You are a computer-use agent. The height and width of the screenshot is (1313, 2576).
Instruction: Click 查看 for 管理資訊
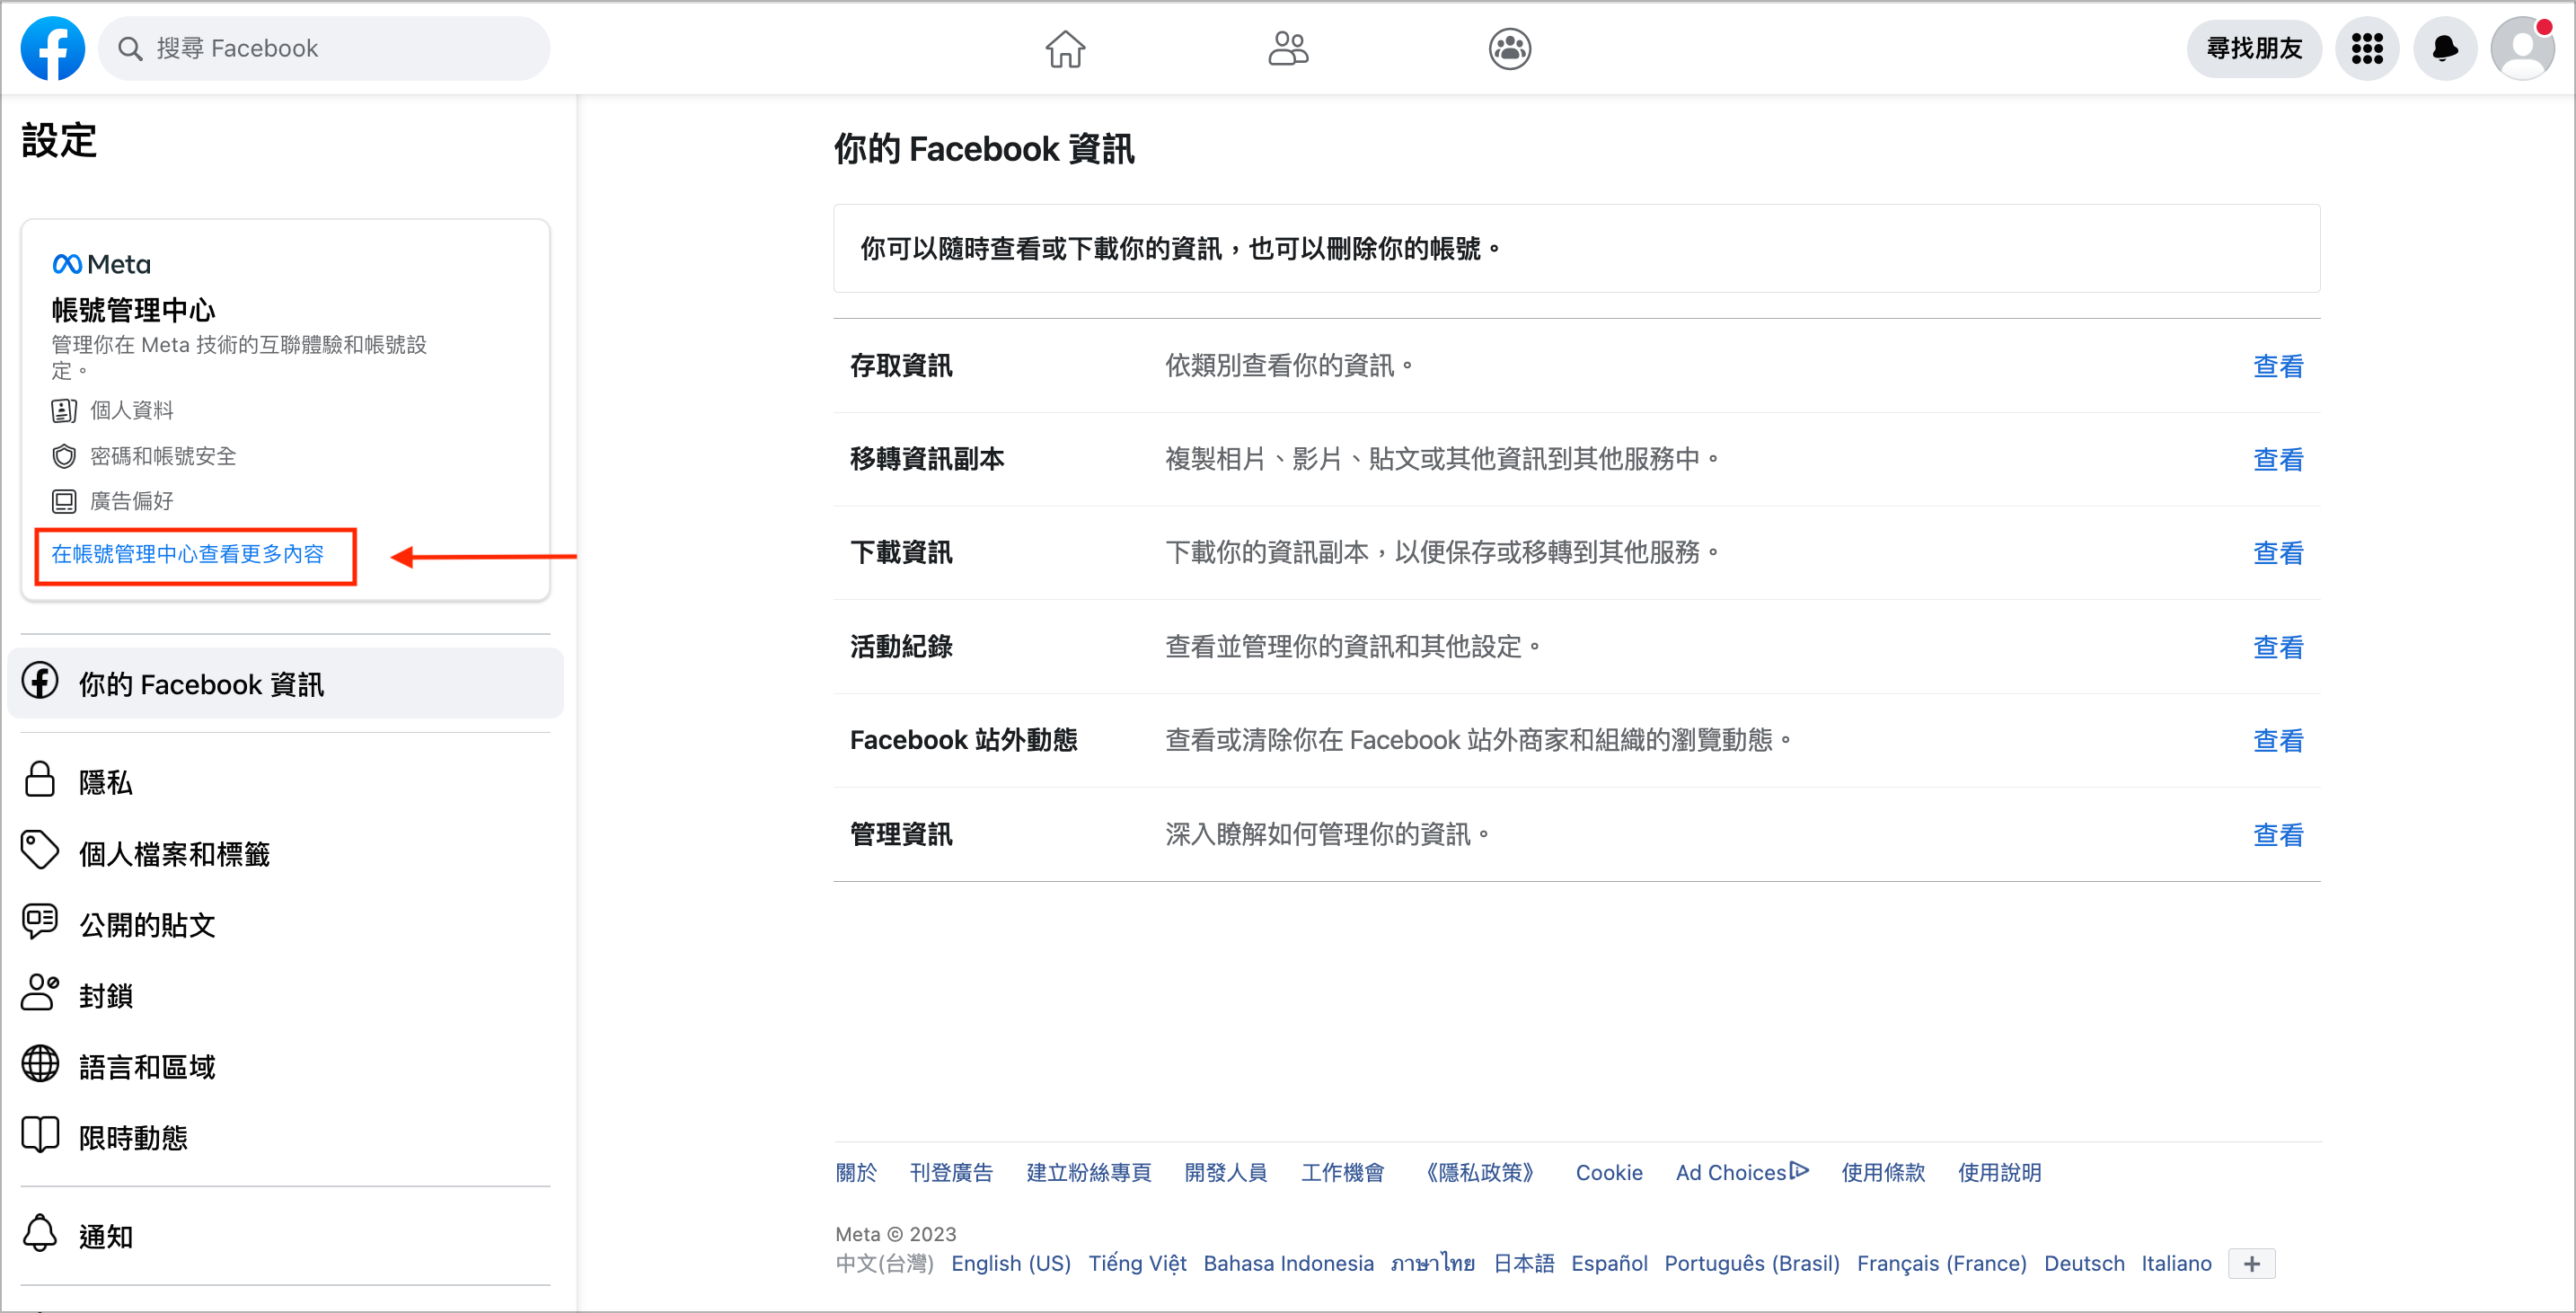(2278, 834)
